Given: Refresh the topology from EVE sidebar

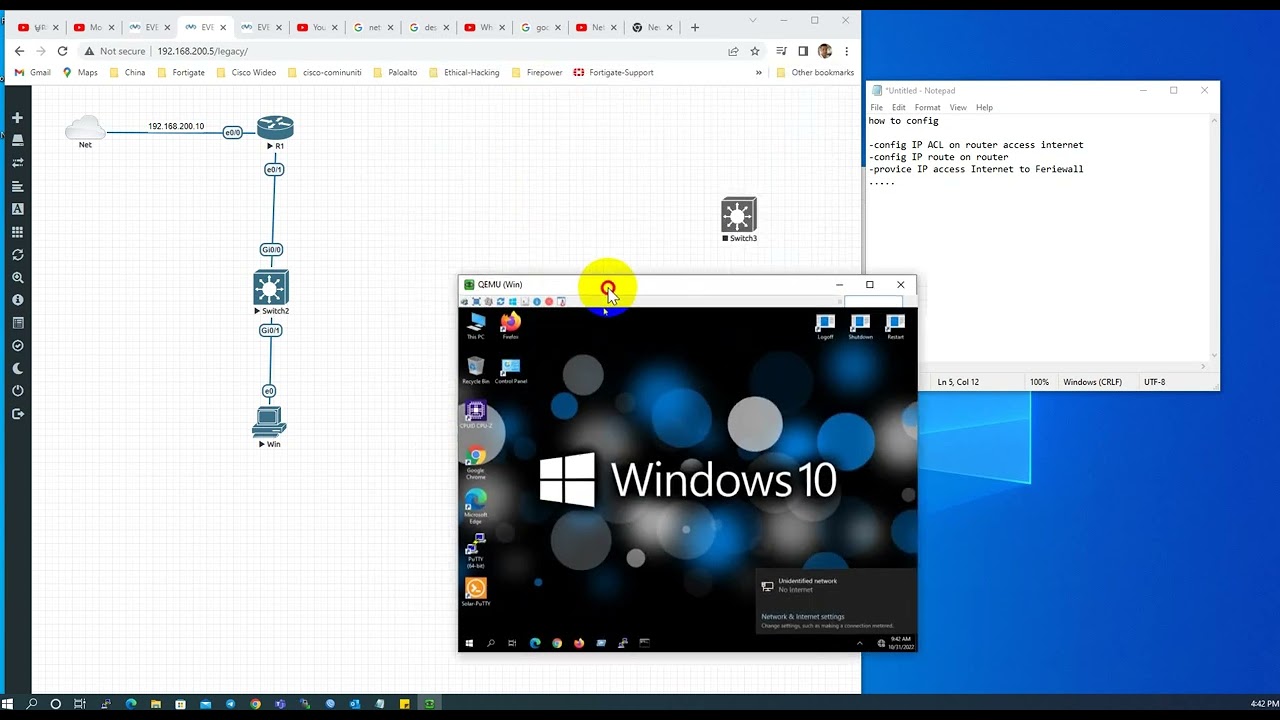Looking at the screenshot, I should [17, 255].
